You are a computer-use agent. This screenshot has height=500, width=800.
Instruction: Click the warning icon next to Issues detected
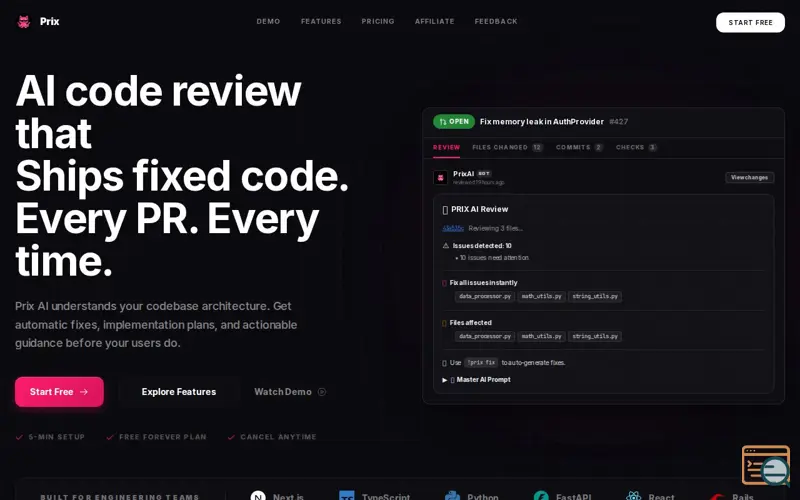pyautogui.click(x=445, y=246)
